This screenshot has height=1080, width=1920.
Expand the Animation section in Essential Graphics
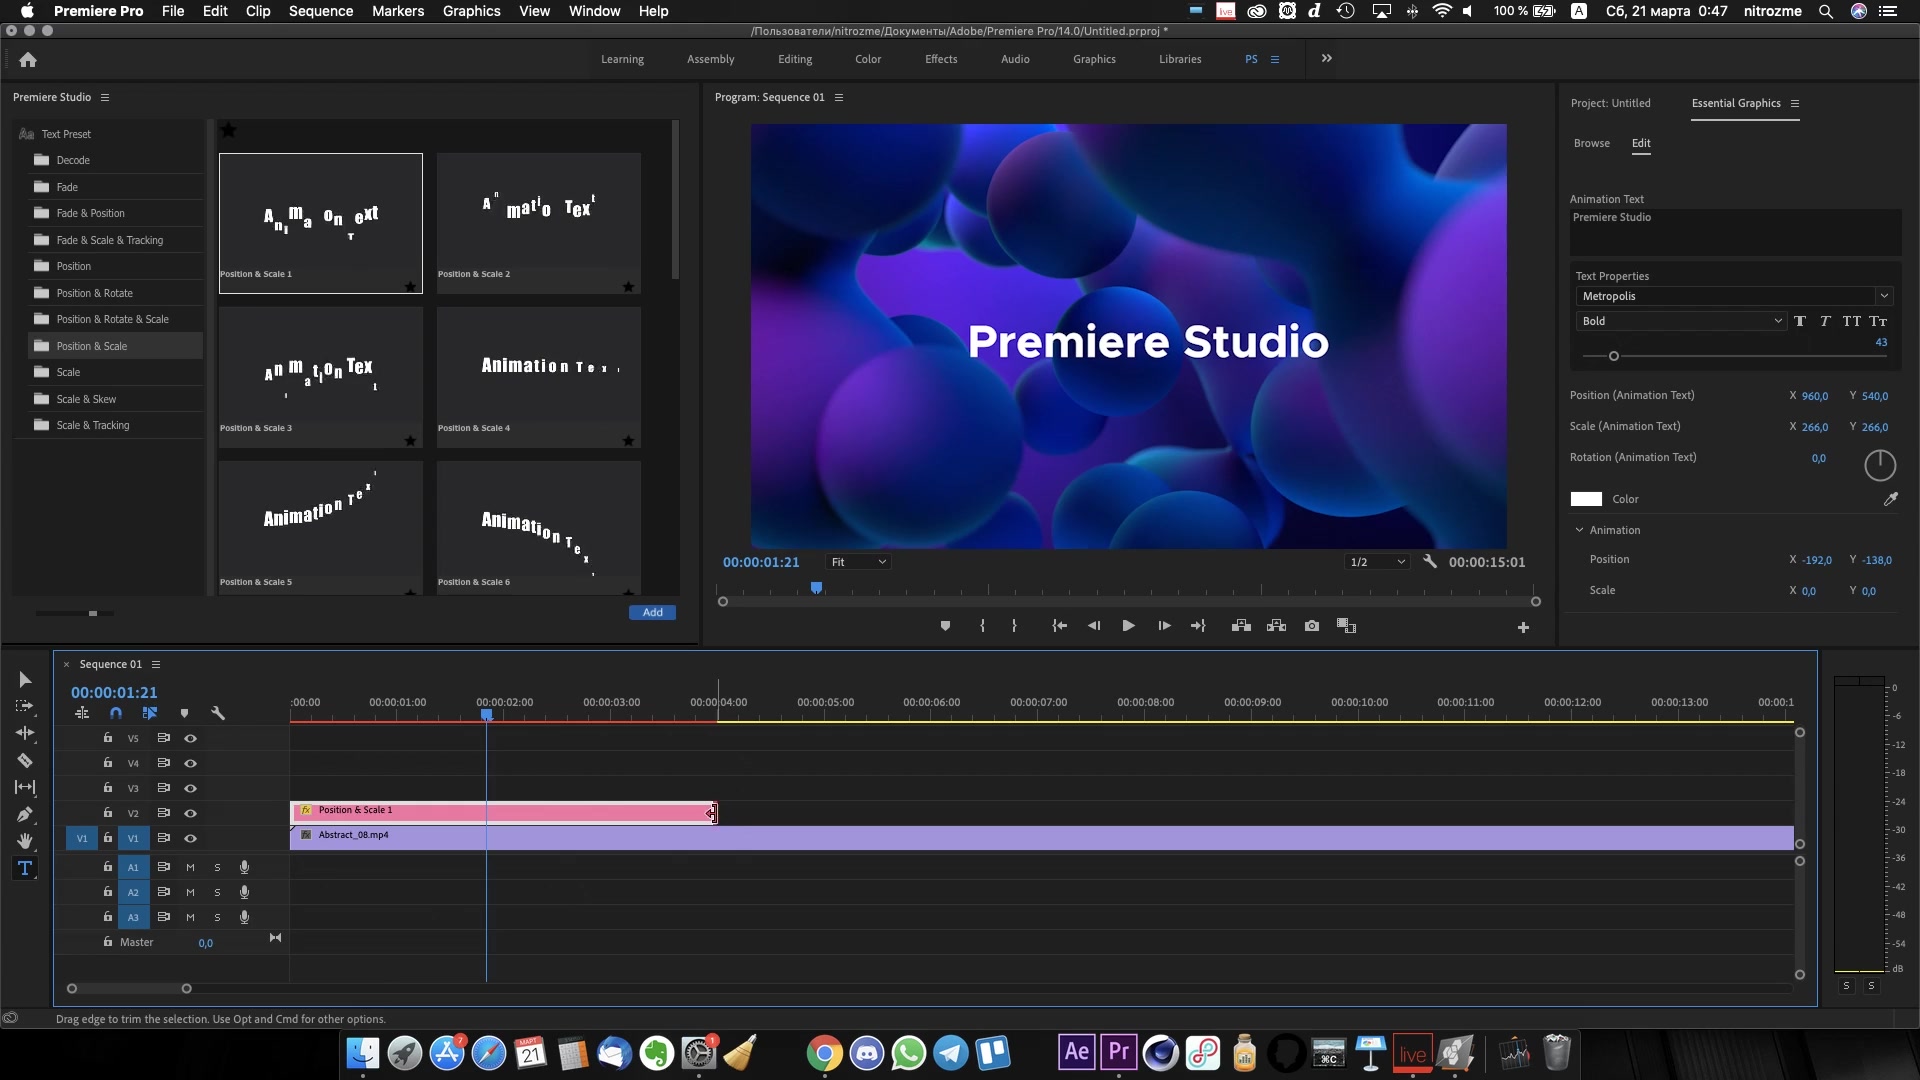(x=1580, y=529)
